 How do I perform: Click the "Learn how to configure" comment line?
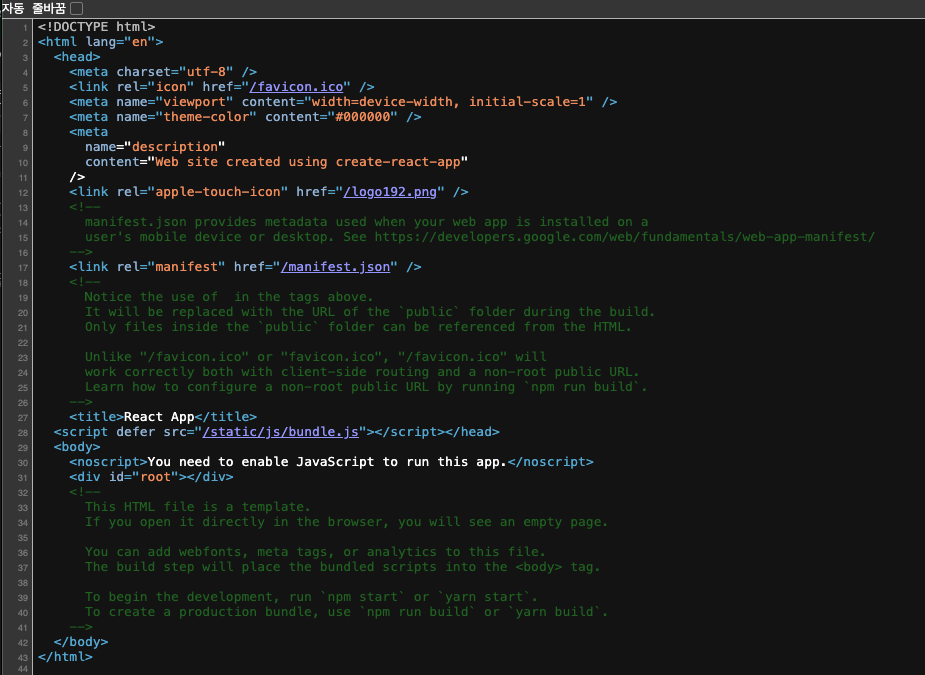tap(366, 387)
